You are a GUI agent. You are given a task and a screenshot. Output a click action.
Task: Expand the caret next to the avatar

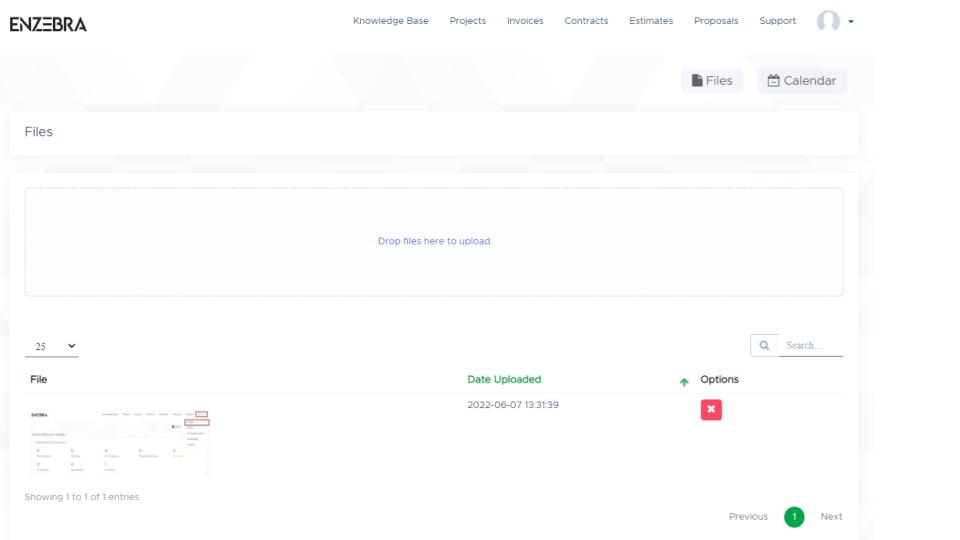pos(850,22)
